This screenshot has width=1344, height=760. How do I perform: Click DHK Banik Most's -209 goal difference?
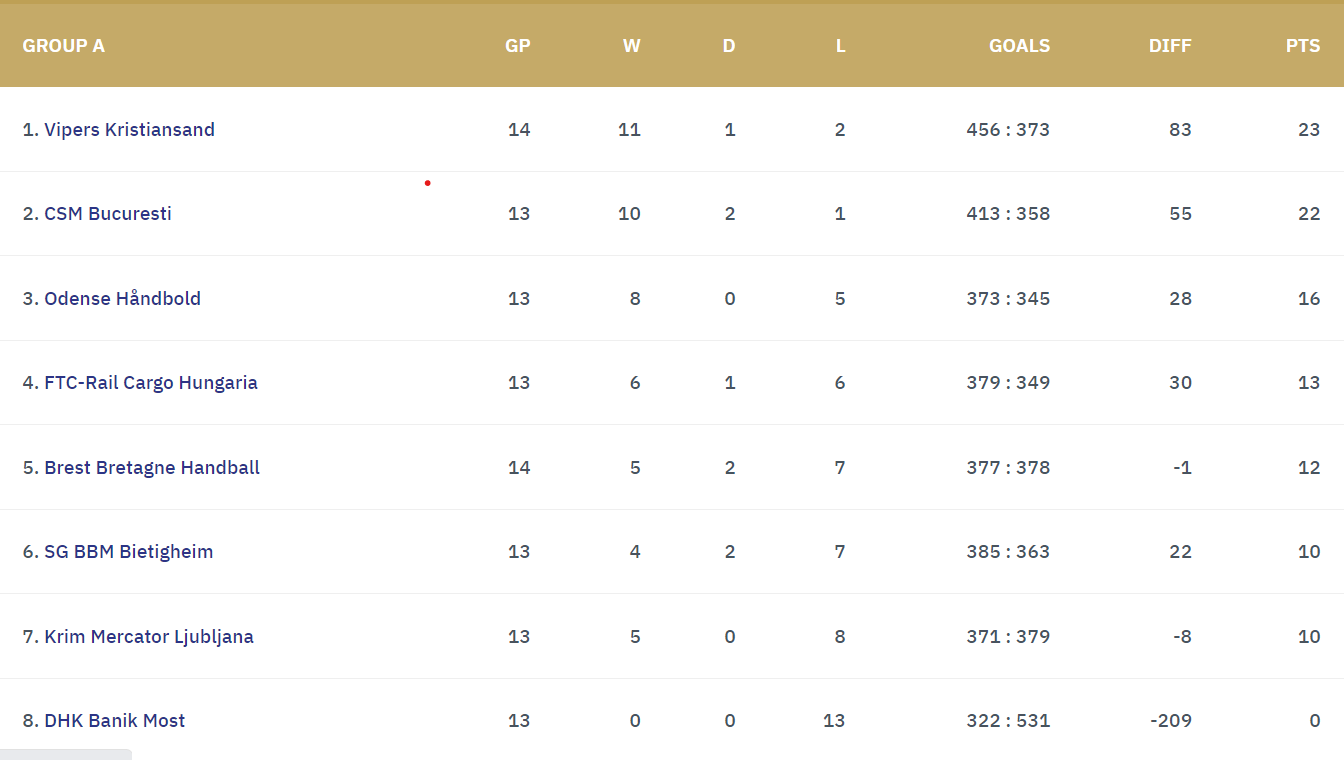(x=1170, y=721)
